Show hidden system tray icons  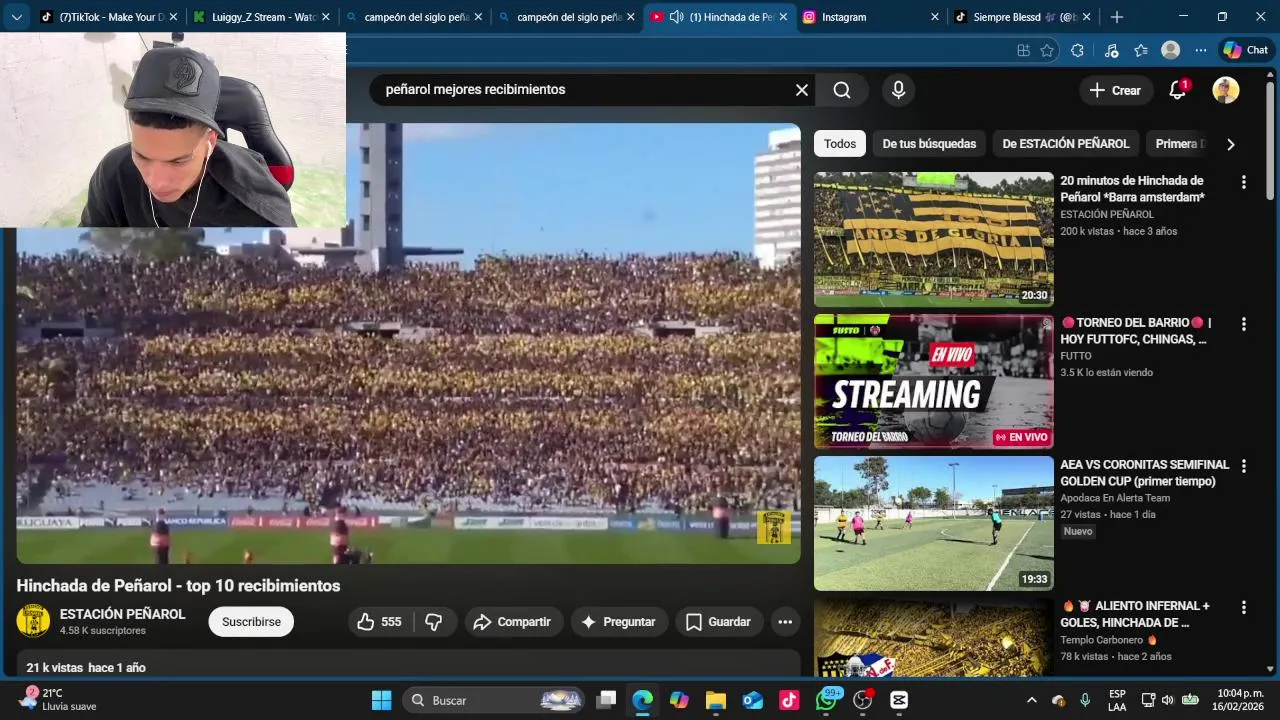1032,700
